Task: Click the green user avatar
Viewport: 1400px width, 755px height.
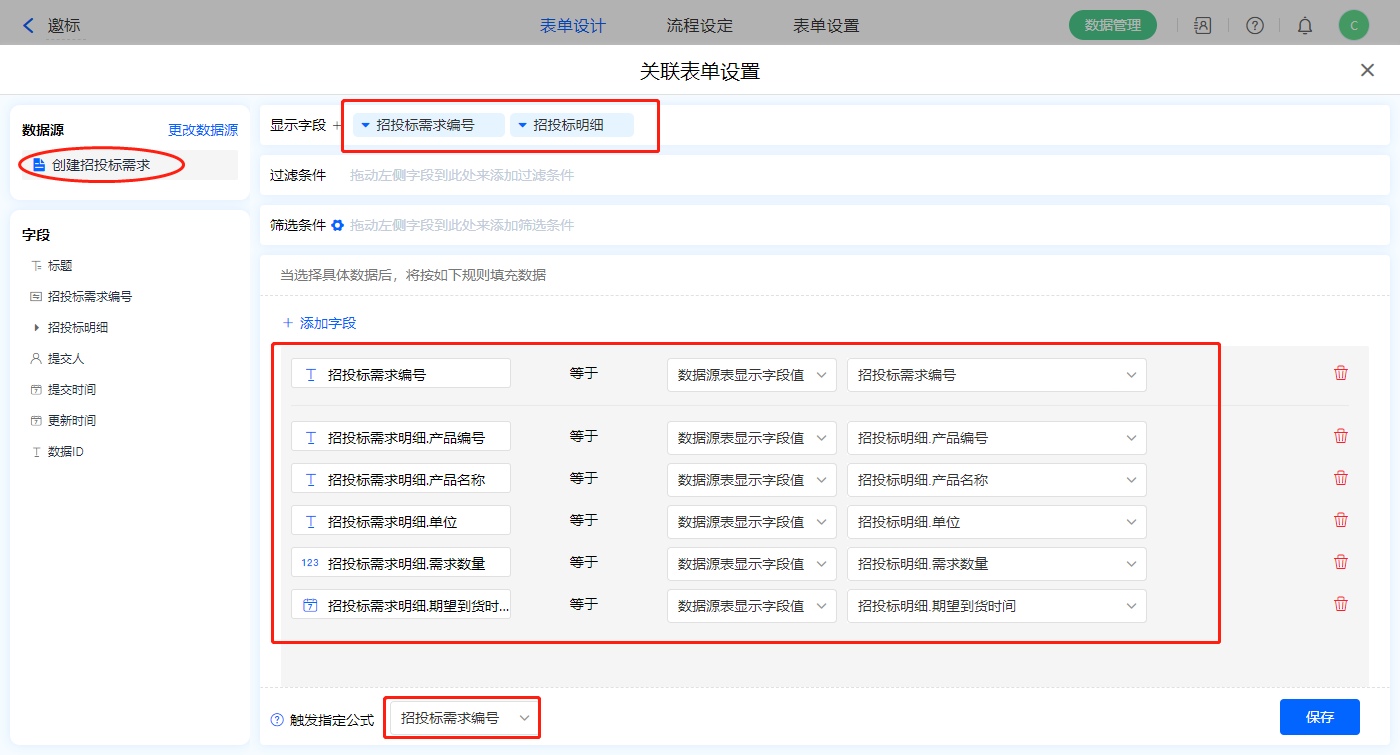Action: 1353,26
